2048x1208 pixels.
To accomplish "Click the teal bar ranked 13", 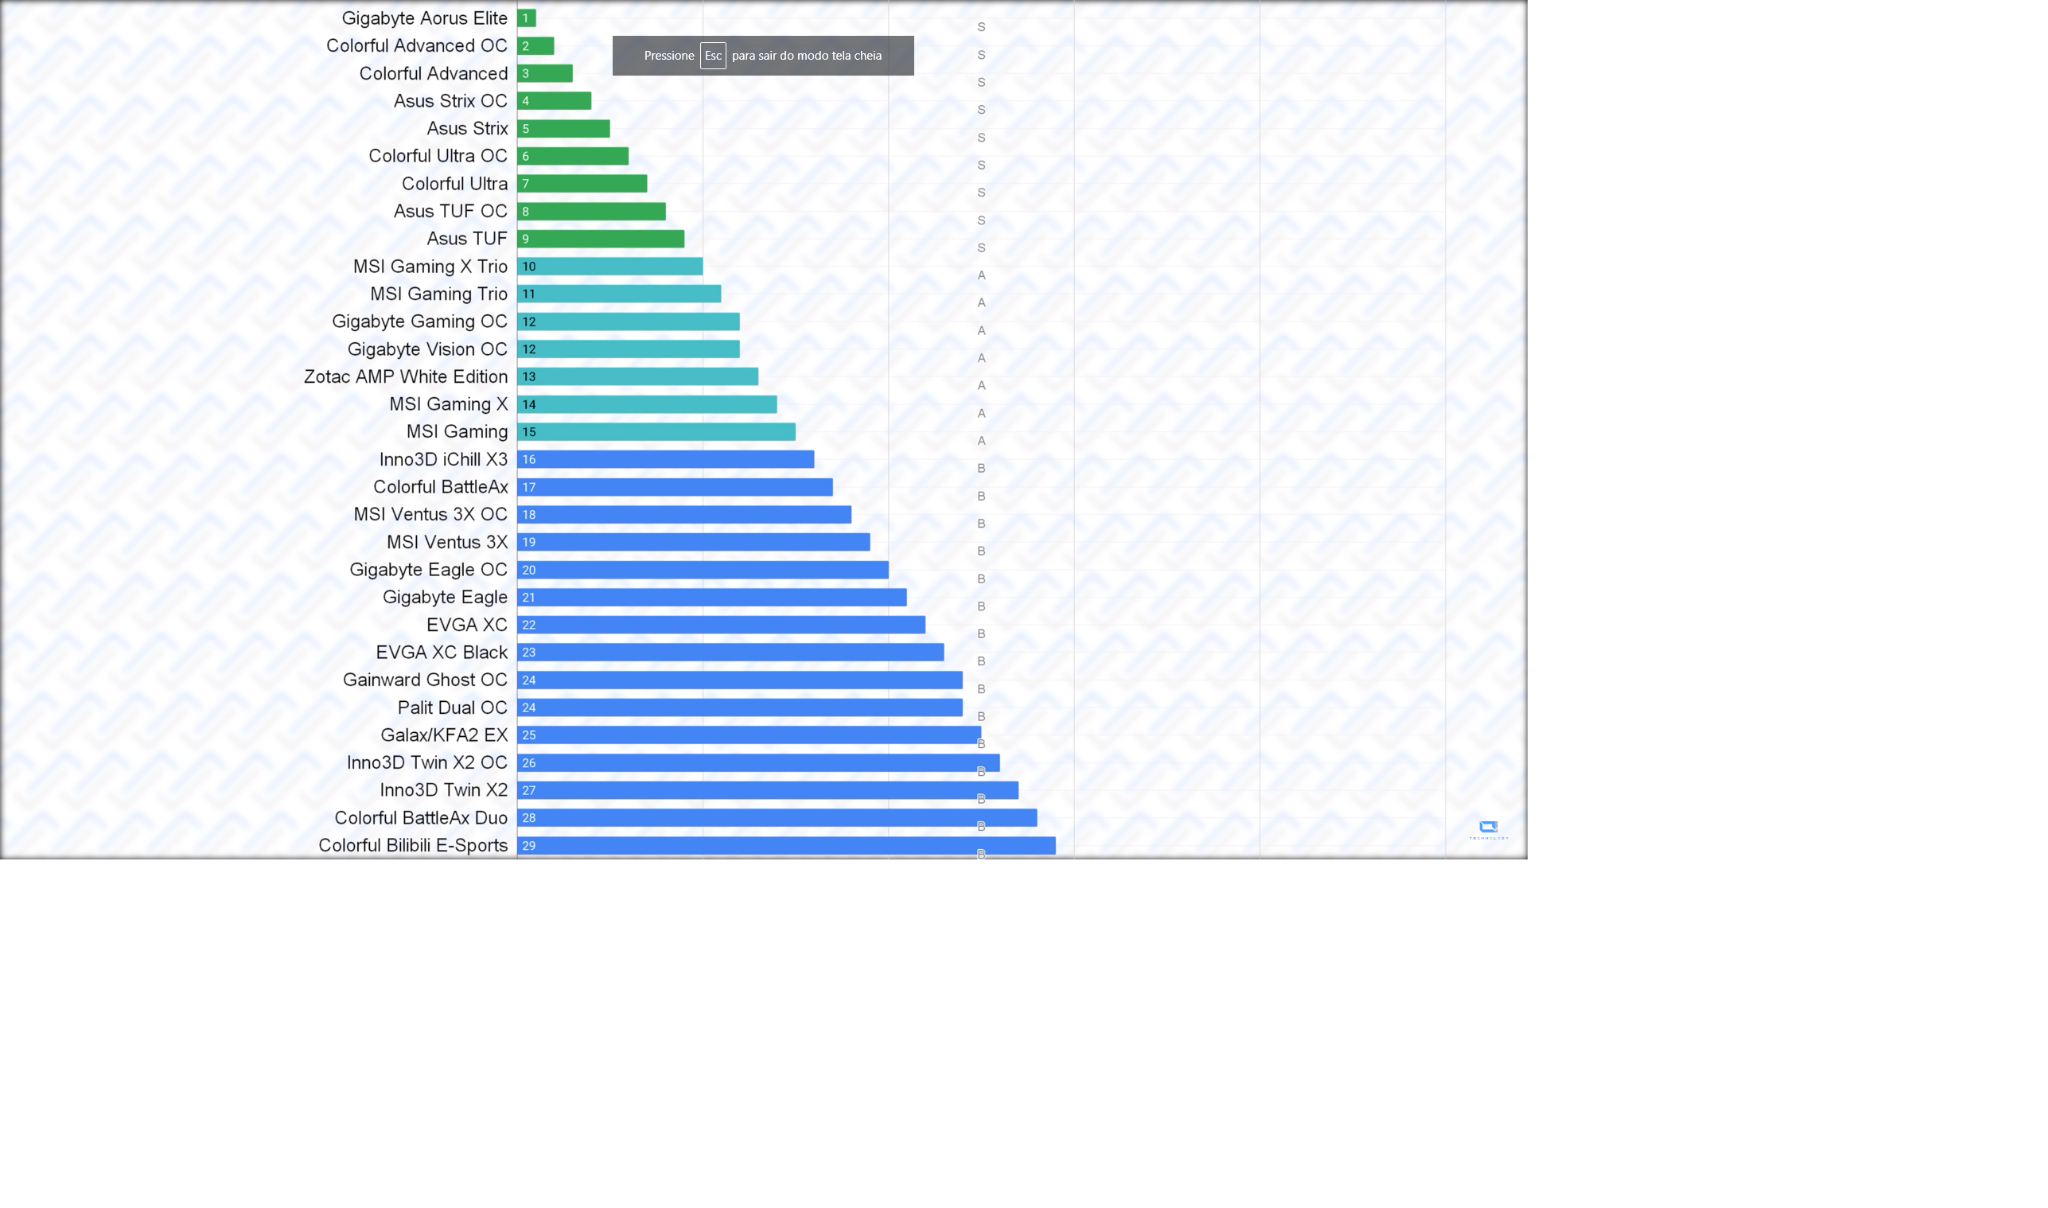I will tap(638, 377).
